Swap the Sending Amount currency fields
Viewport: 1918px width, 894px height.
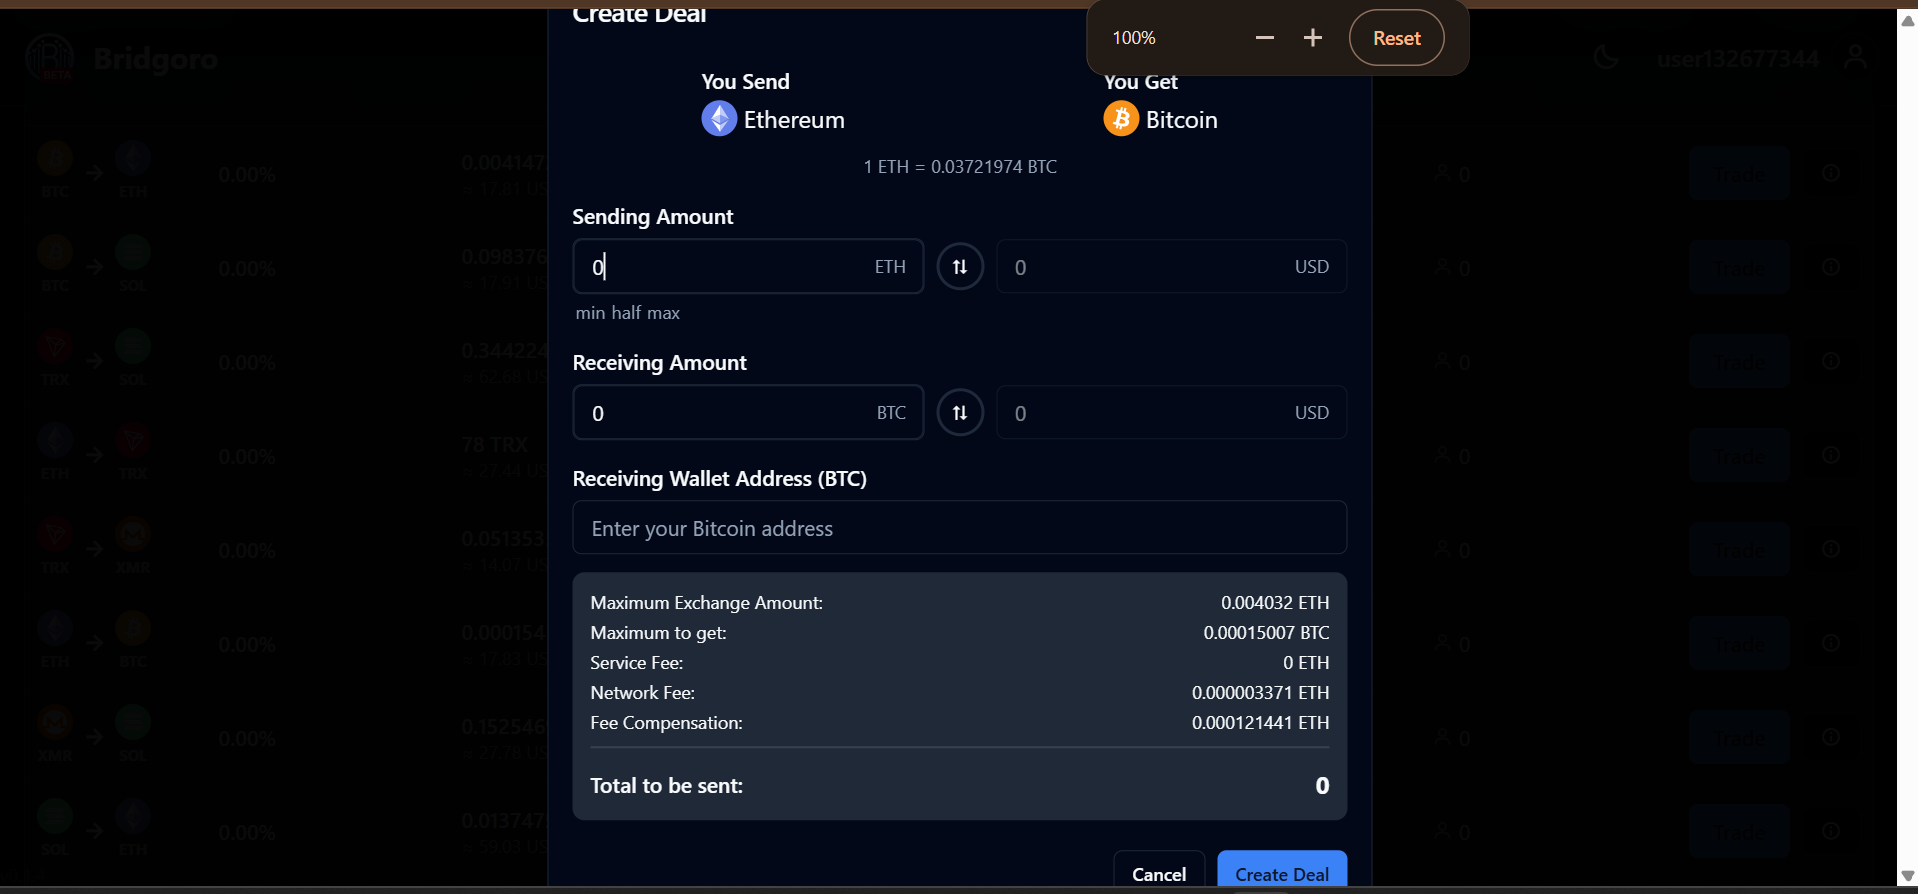point(960,267)
